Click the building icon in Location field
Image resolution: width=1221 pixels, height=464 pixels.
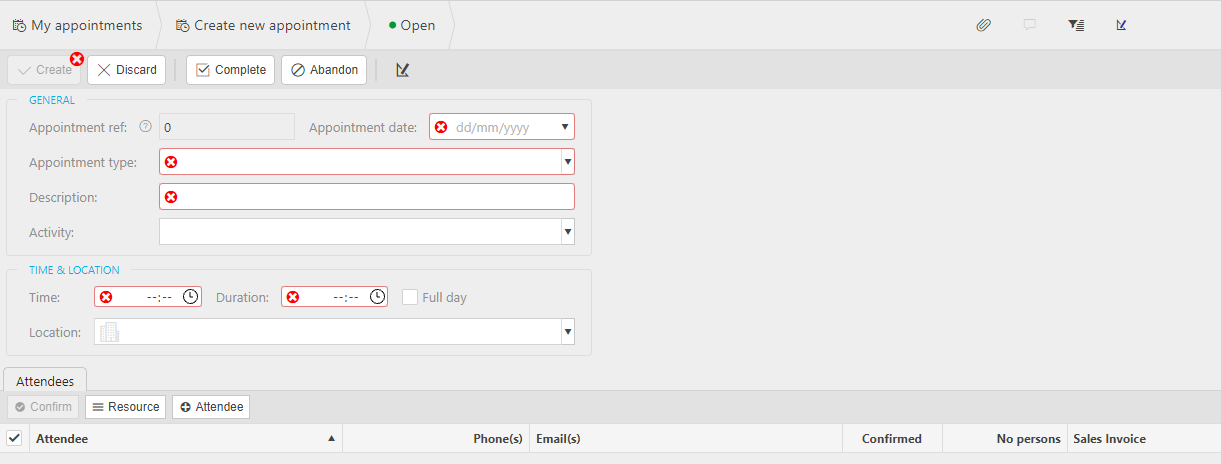[x=109, y=332]
